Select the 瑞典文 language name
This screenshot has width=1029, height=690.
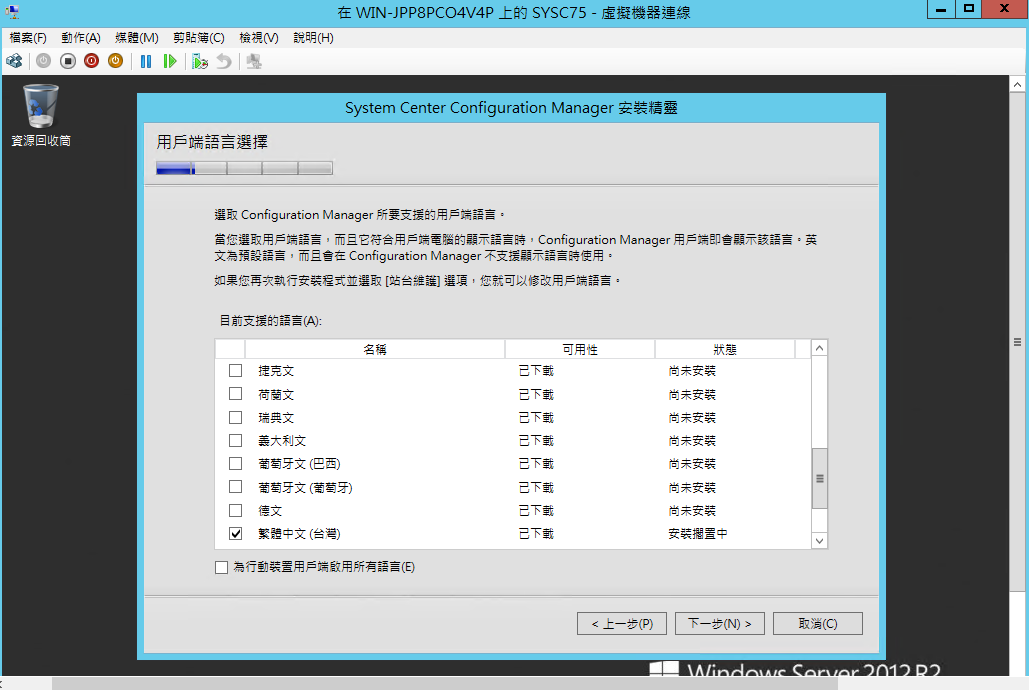point(276,418)
